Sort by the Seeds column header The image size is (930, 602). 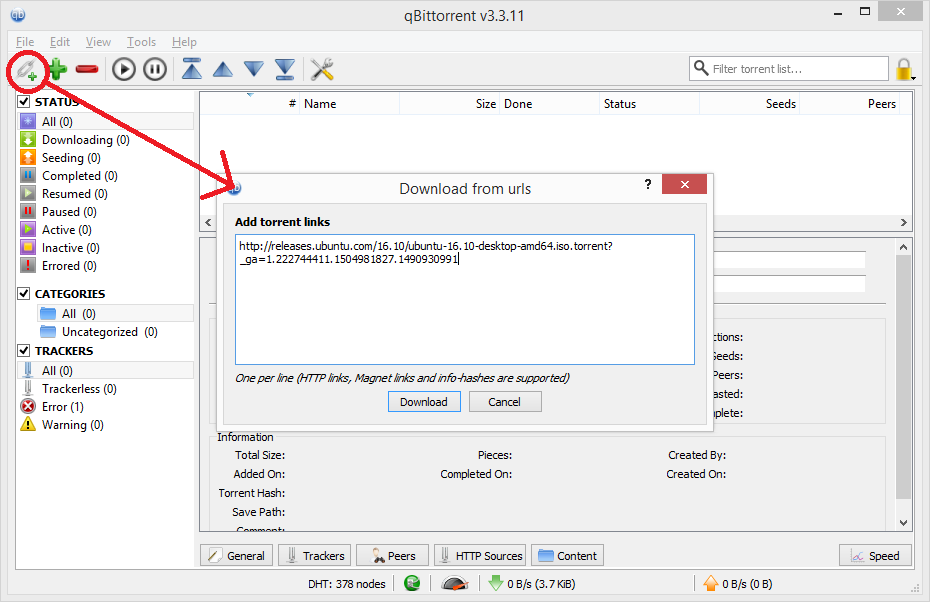pos(750,104)
